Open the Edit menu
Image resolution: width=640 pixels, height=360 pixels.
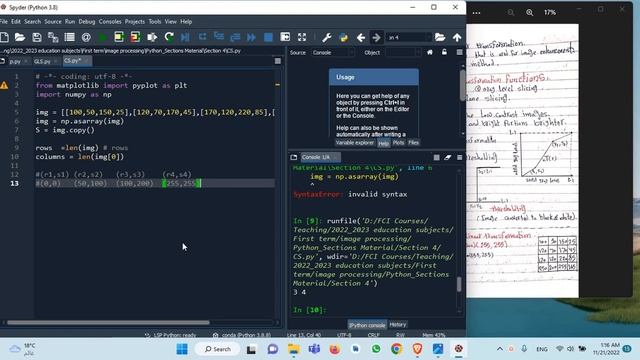(x=16, y=22)
